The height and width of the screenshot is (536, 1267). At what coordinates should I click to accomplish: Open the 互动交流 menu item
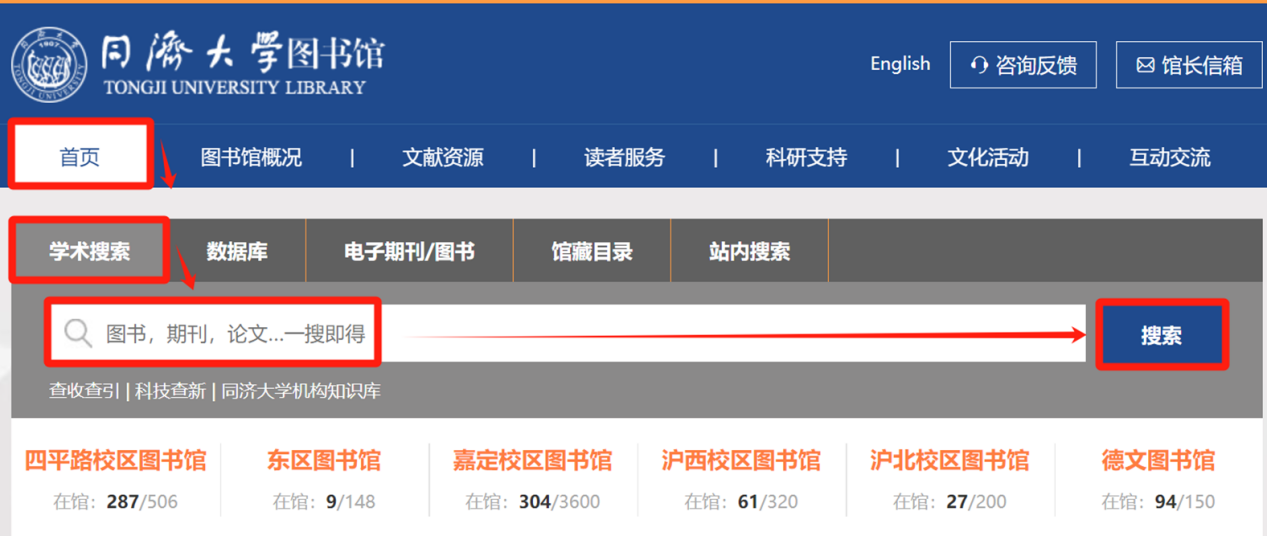click(1169, 157)
